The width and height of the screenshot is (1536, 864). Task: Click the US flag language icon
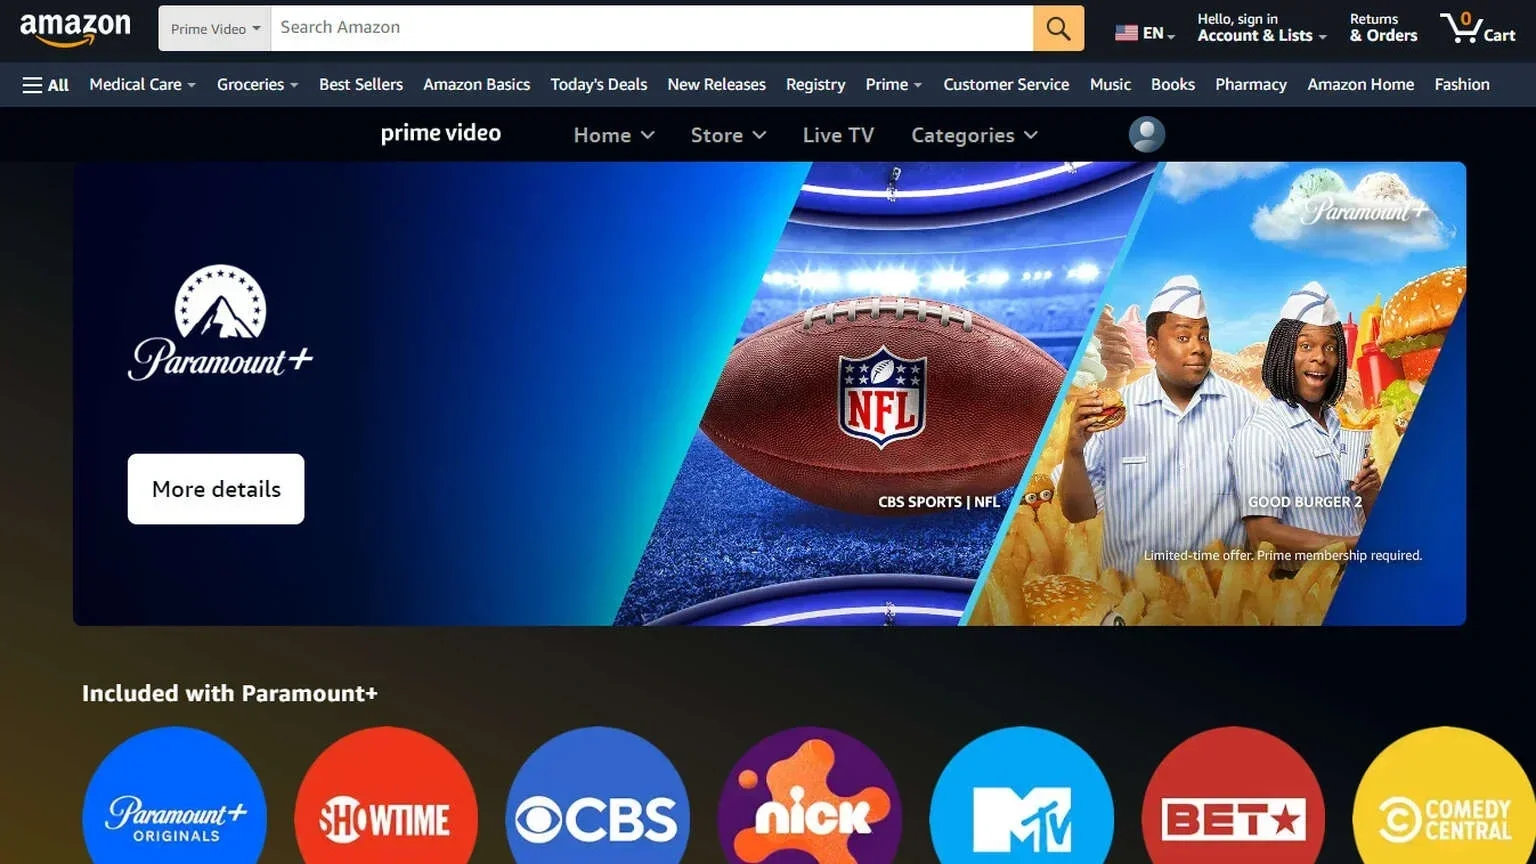tap(1126, 33)
